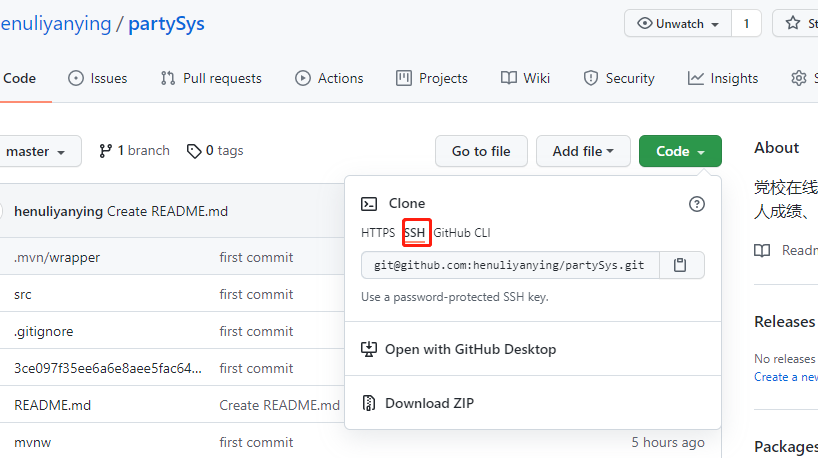Switch to the Pull requests tab
The height and width of the screenshot is (458, 818).
[x=211, y=78]
